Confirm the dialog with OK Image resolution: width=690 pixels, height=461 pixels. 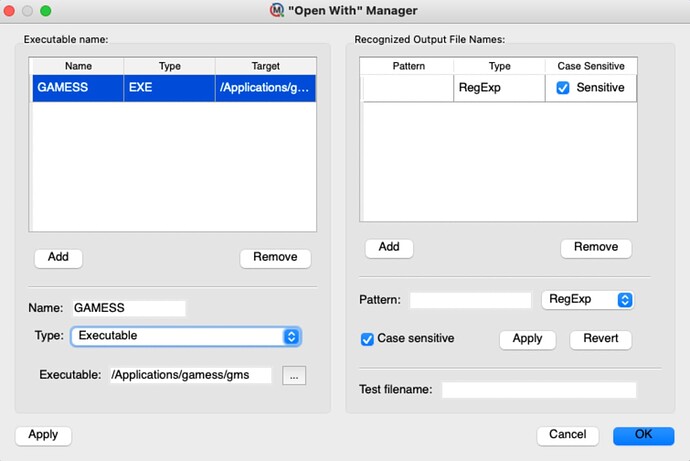pyautogui.click(x=643, y=435)
